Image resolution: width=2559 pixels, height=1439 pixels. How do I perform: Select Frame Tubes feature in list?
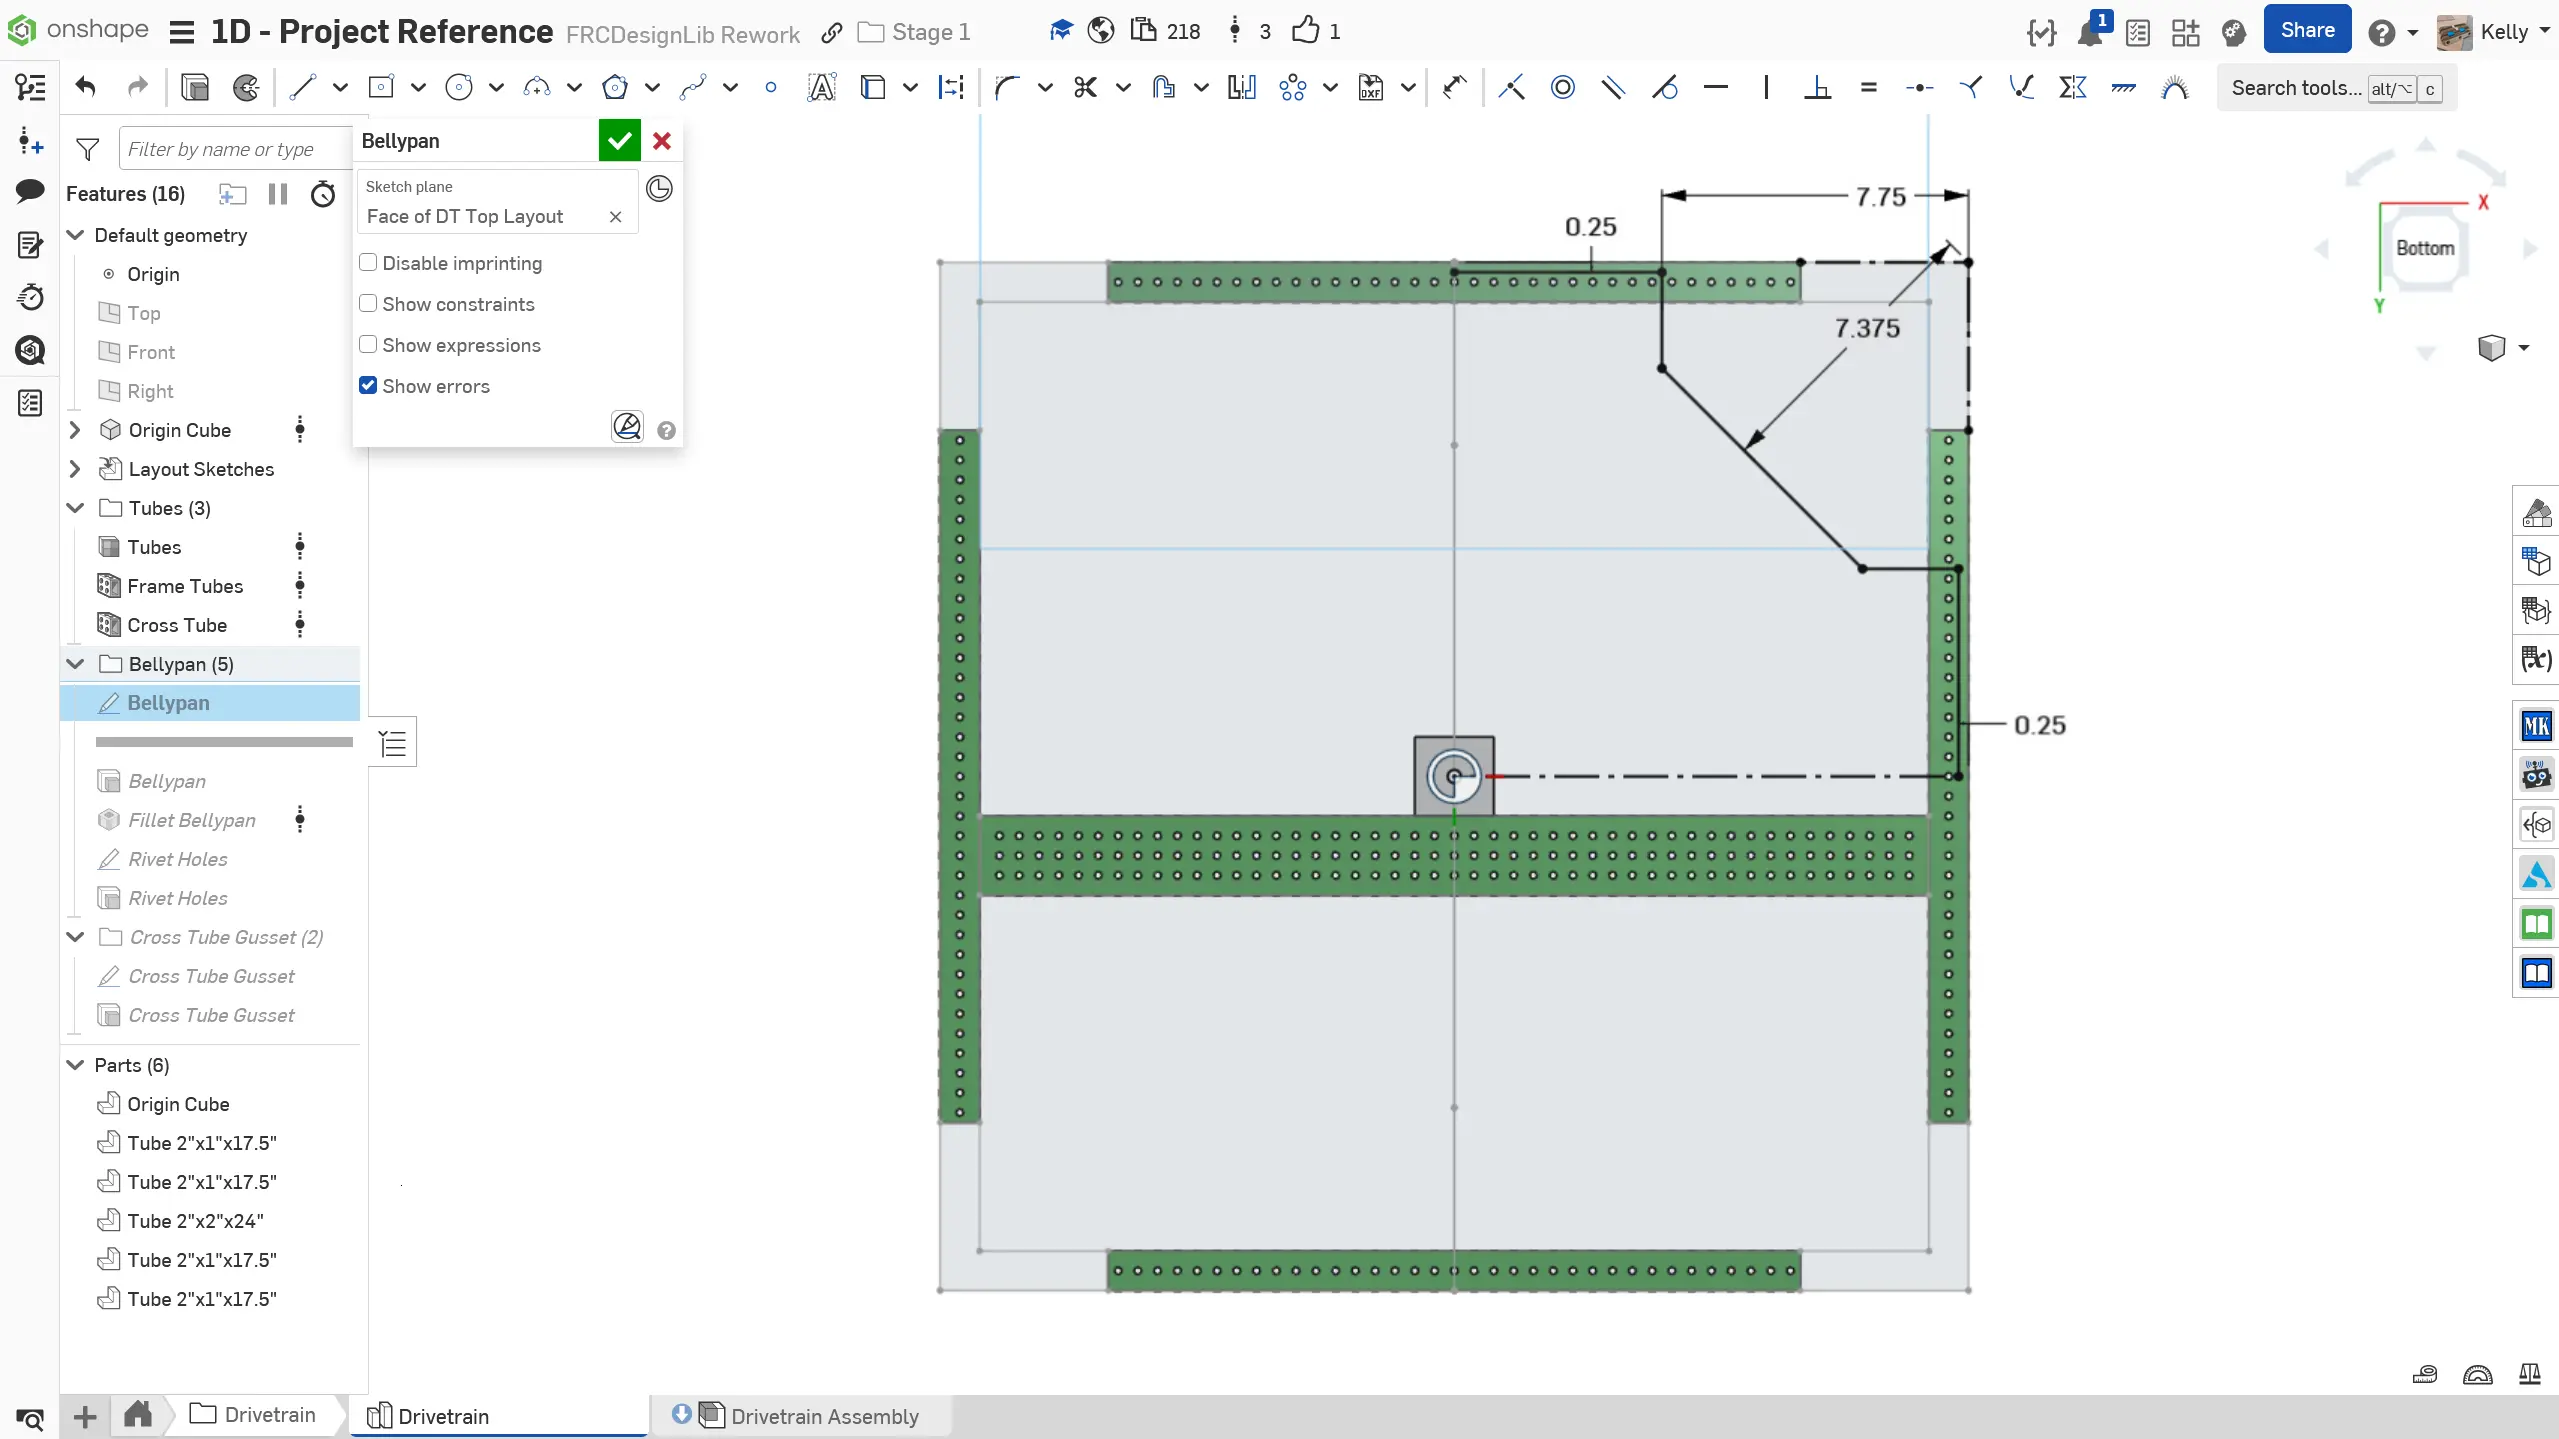[185, 586]
